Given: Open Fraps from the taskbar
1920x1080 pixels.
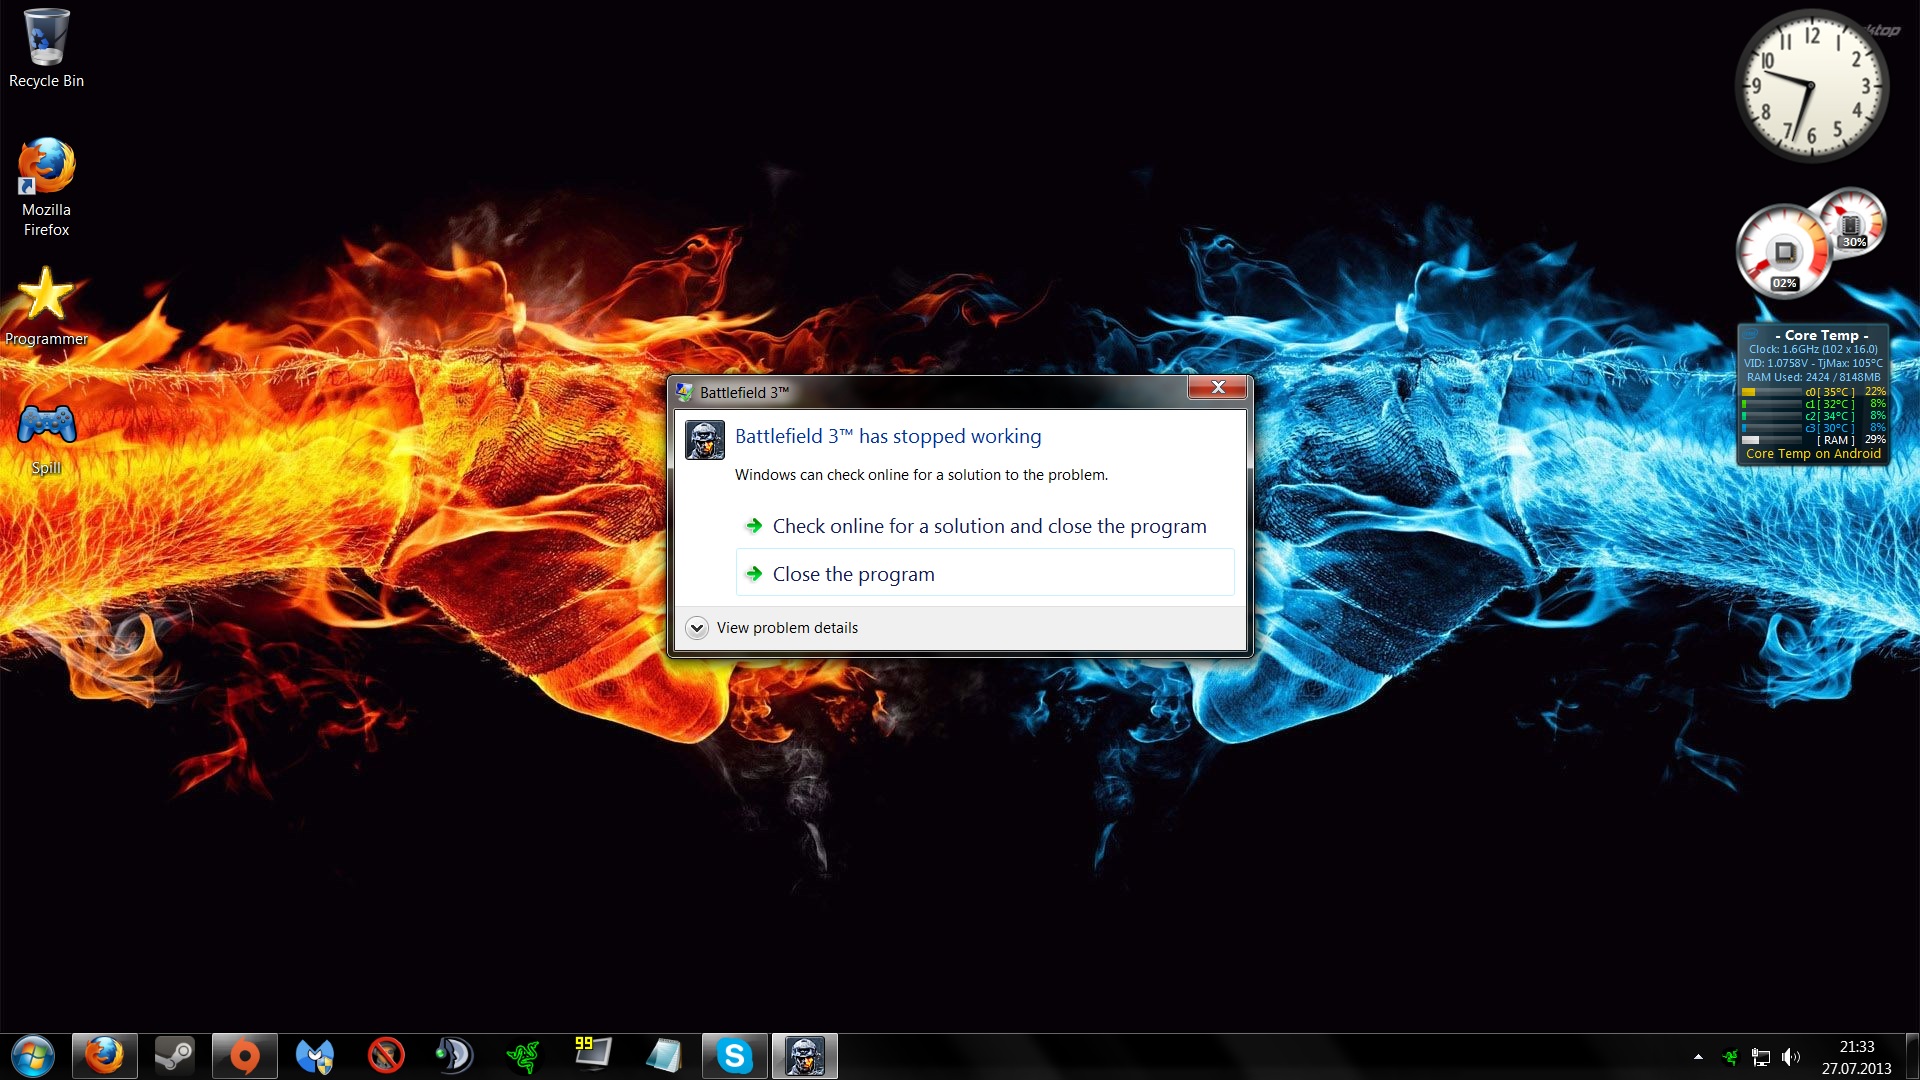Looking at the screenshot, I should [594, 1056].
